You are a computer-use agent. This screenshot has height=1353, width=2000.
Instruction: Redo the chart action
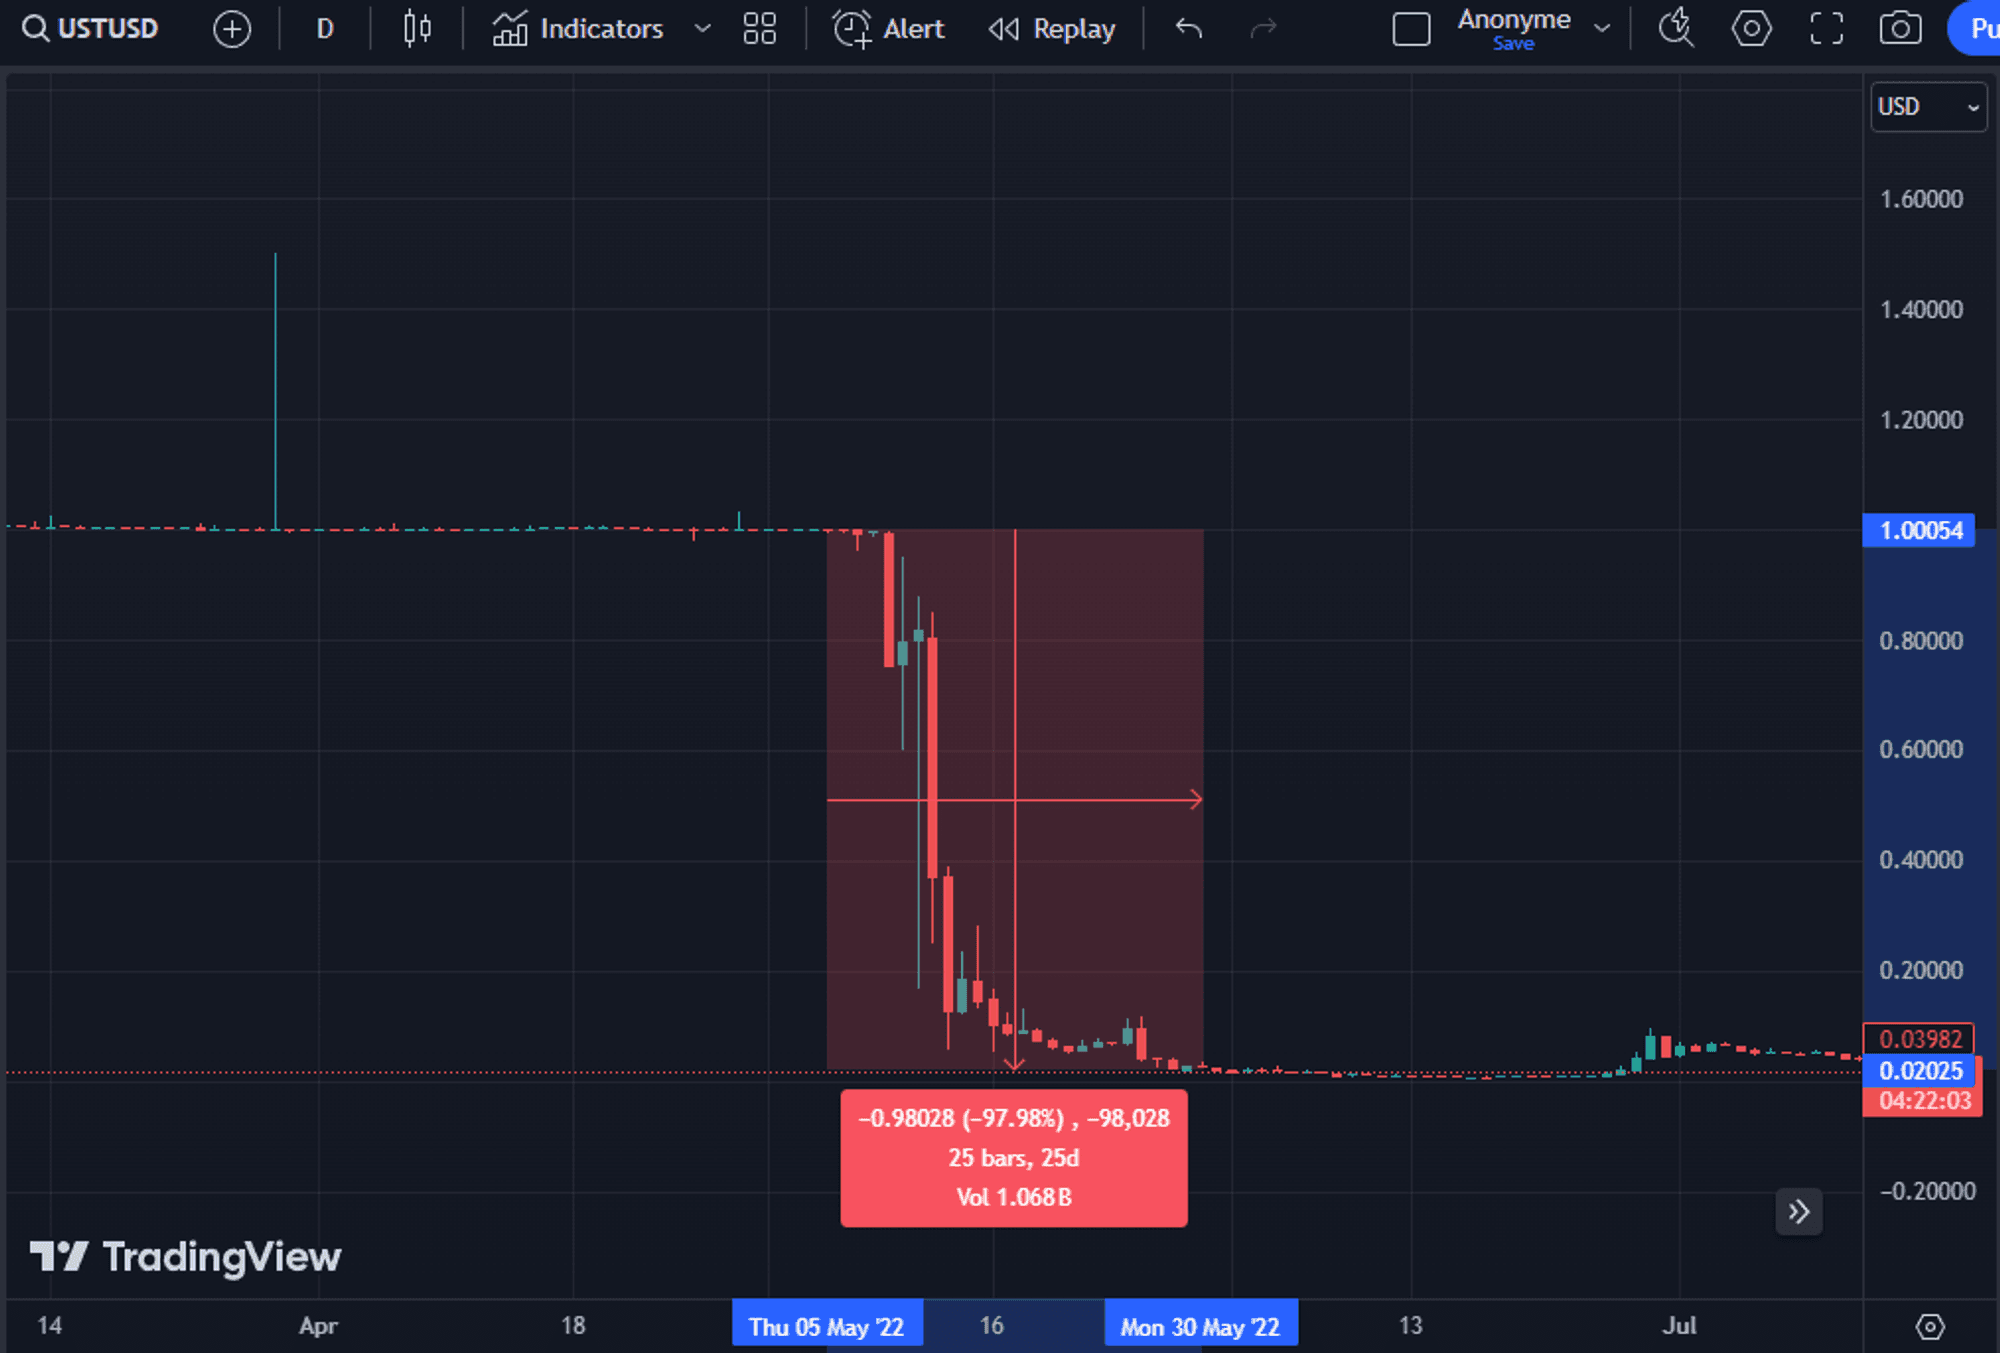(1264, 29)
